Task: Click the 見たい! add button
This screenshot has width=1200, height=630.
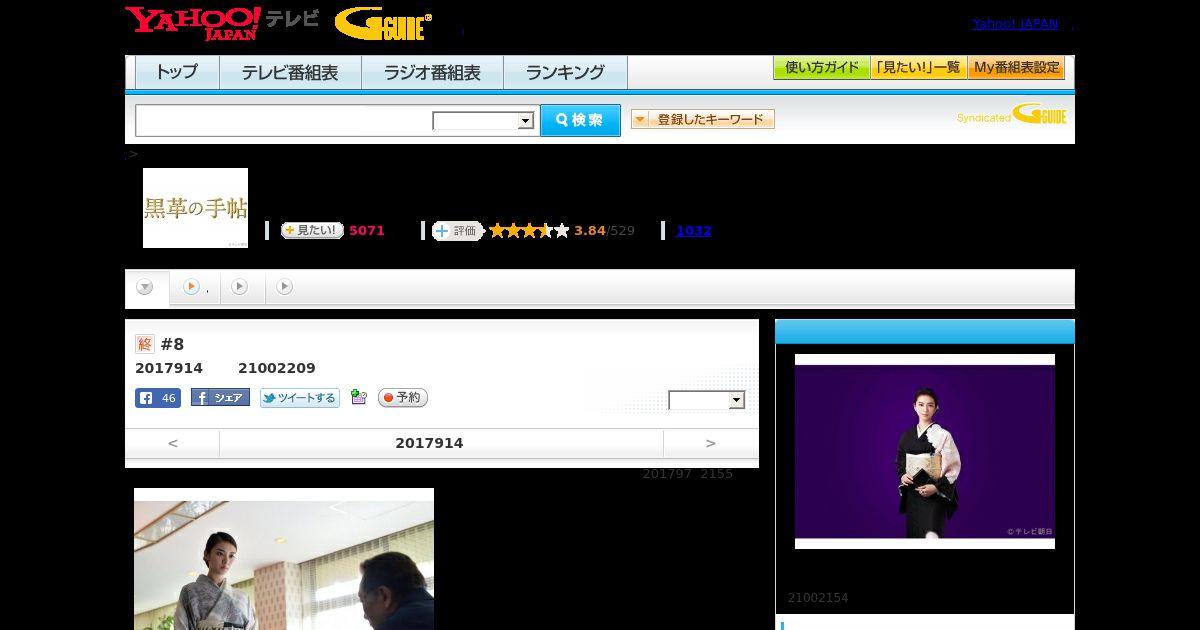Action: point(312,230)
